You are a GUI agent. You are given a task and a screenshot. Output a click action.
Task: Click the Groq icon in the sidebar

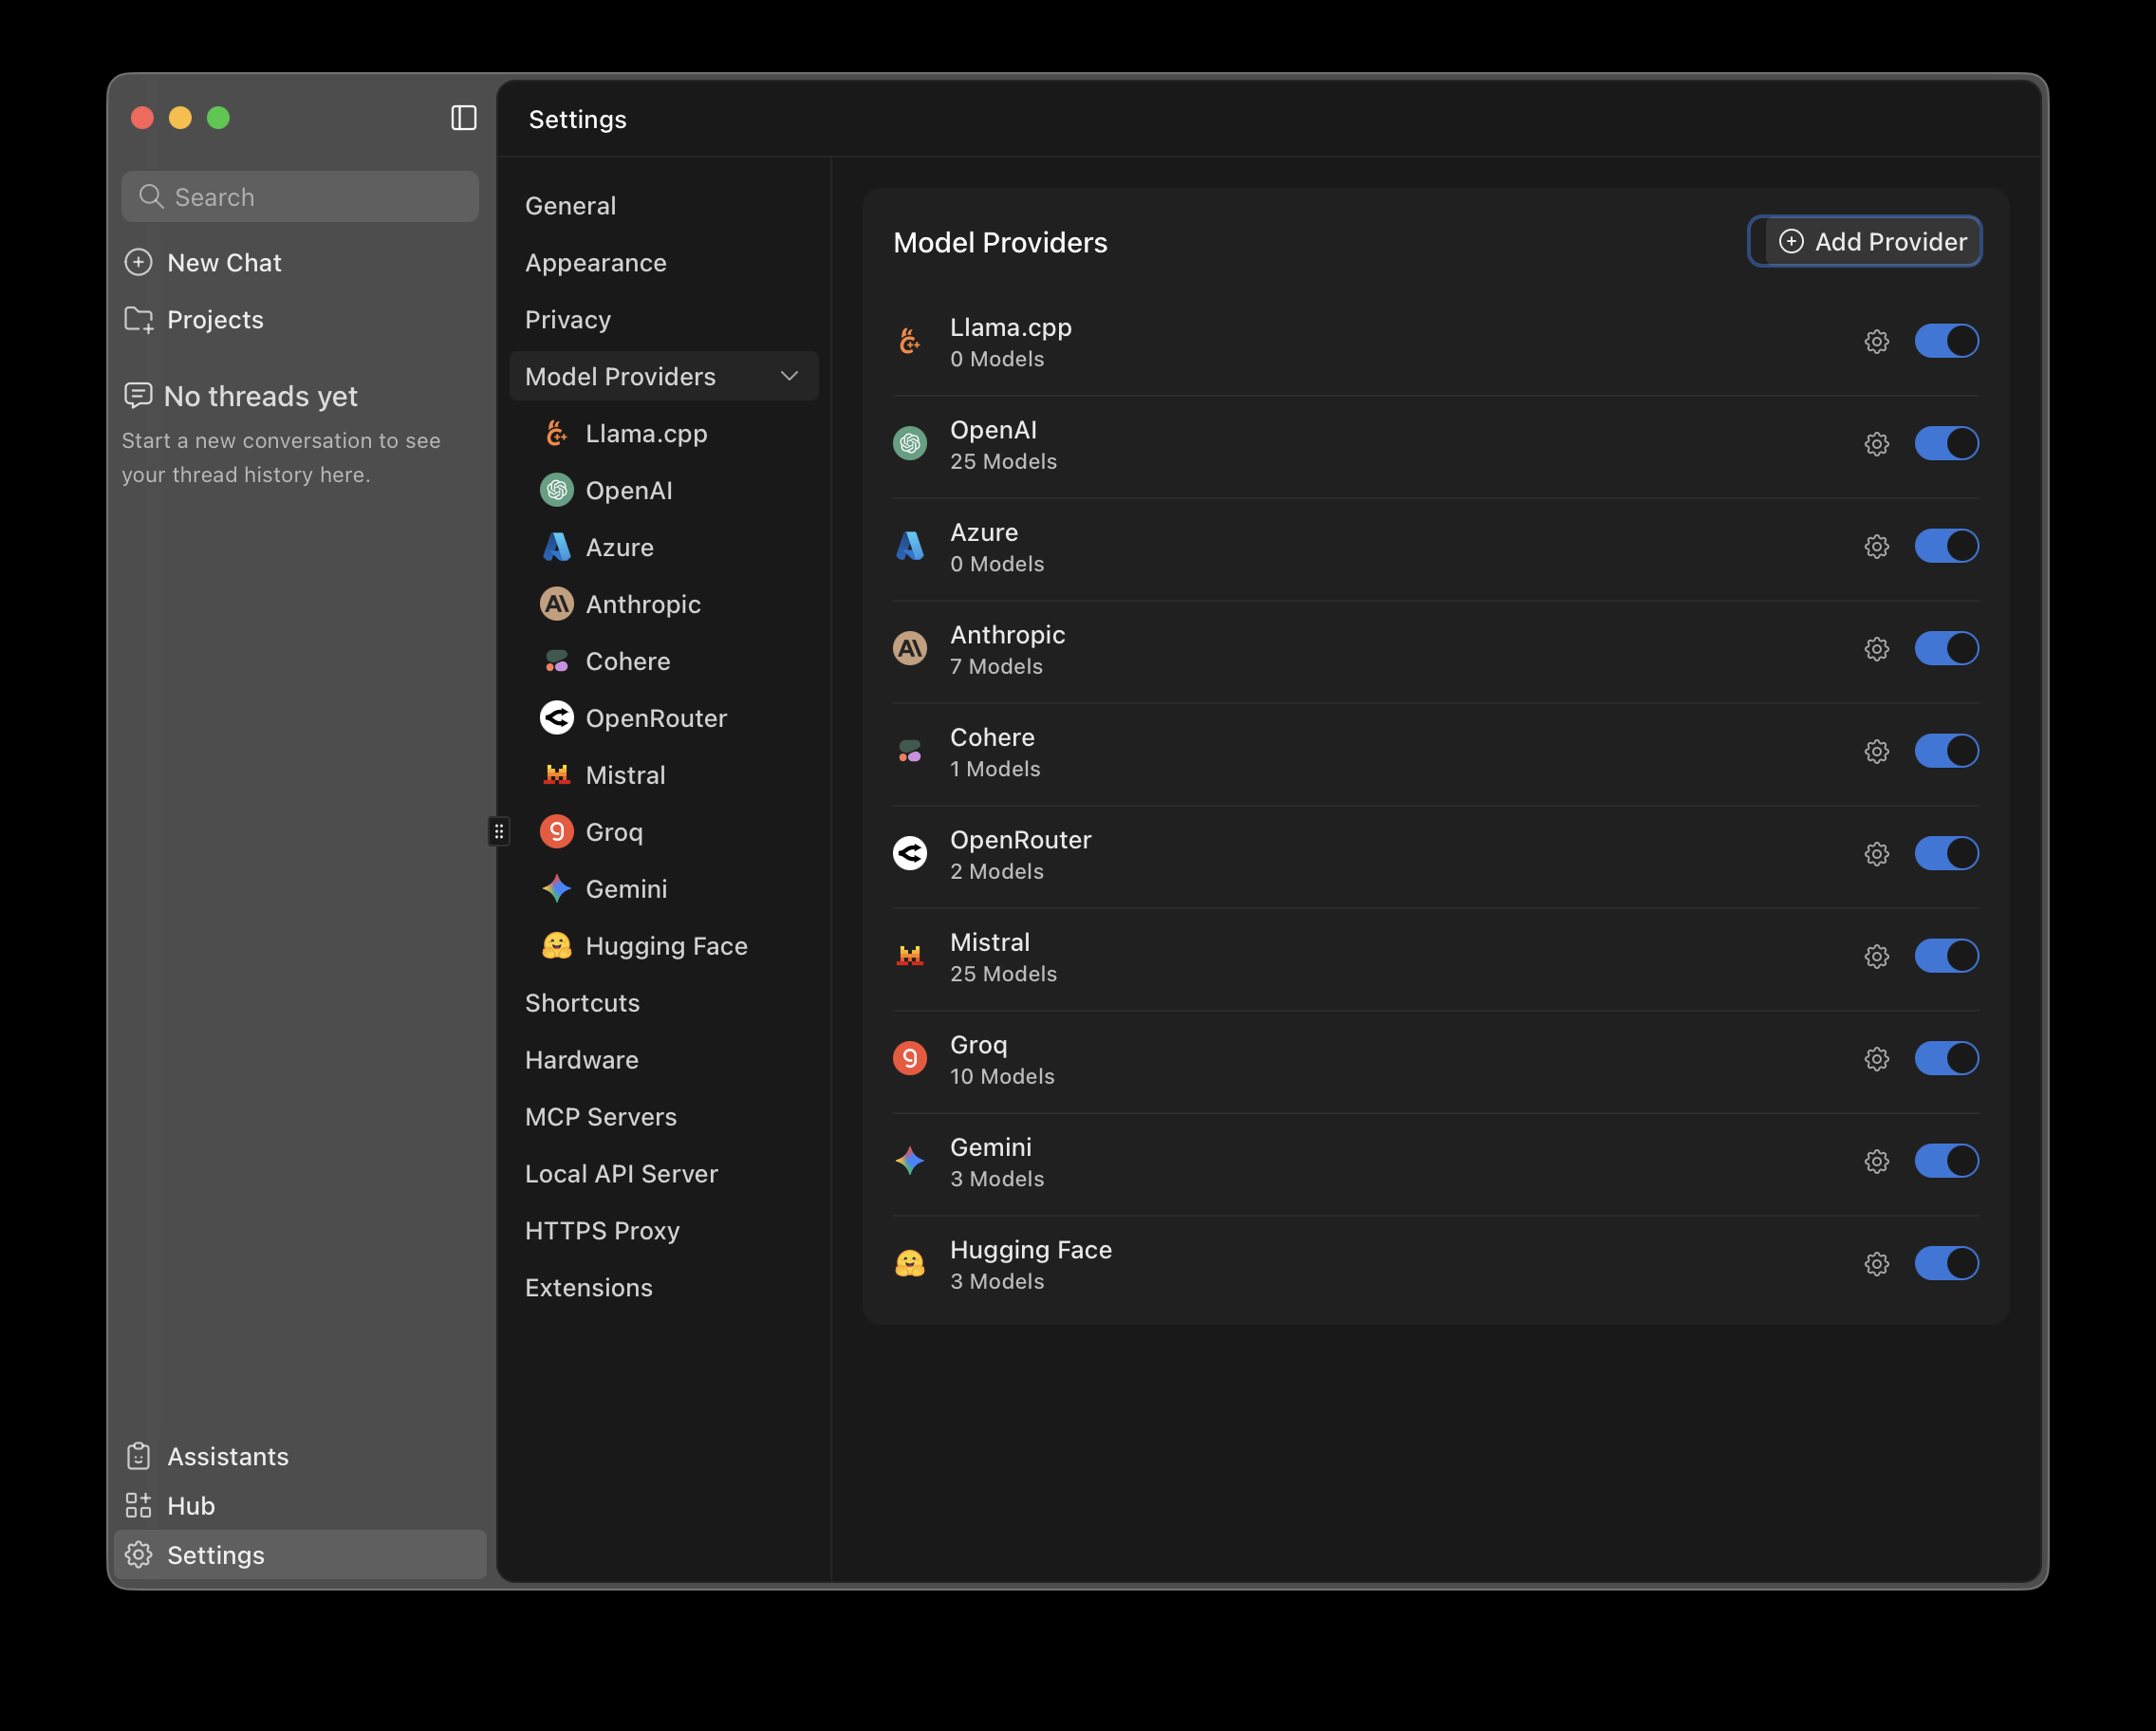pos(556,831)
